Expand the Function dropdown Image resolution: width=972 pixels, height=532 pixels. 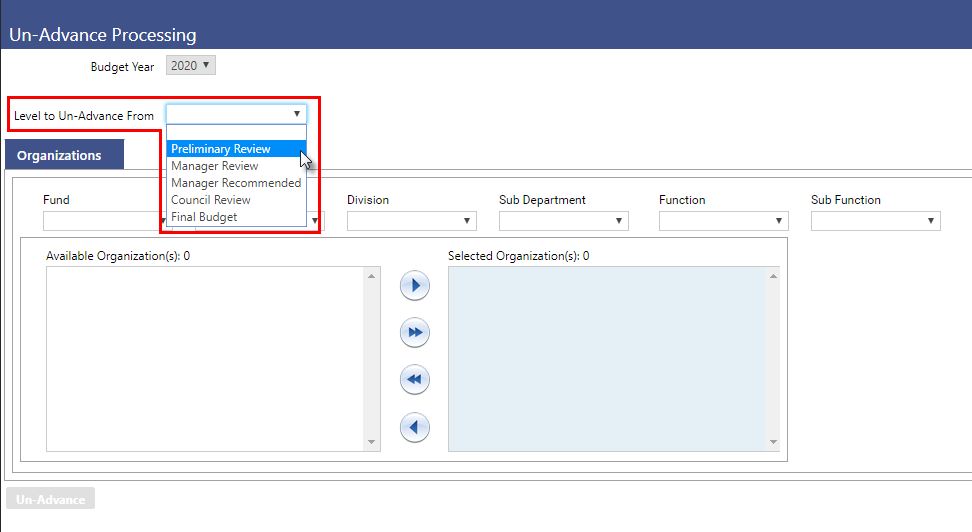[x=723, y=221]
